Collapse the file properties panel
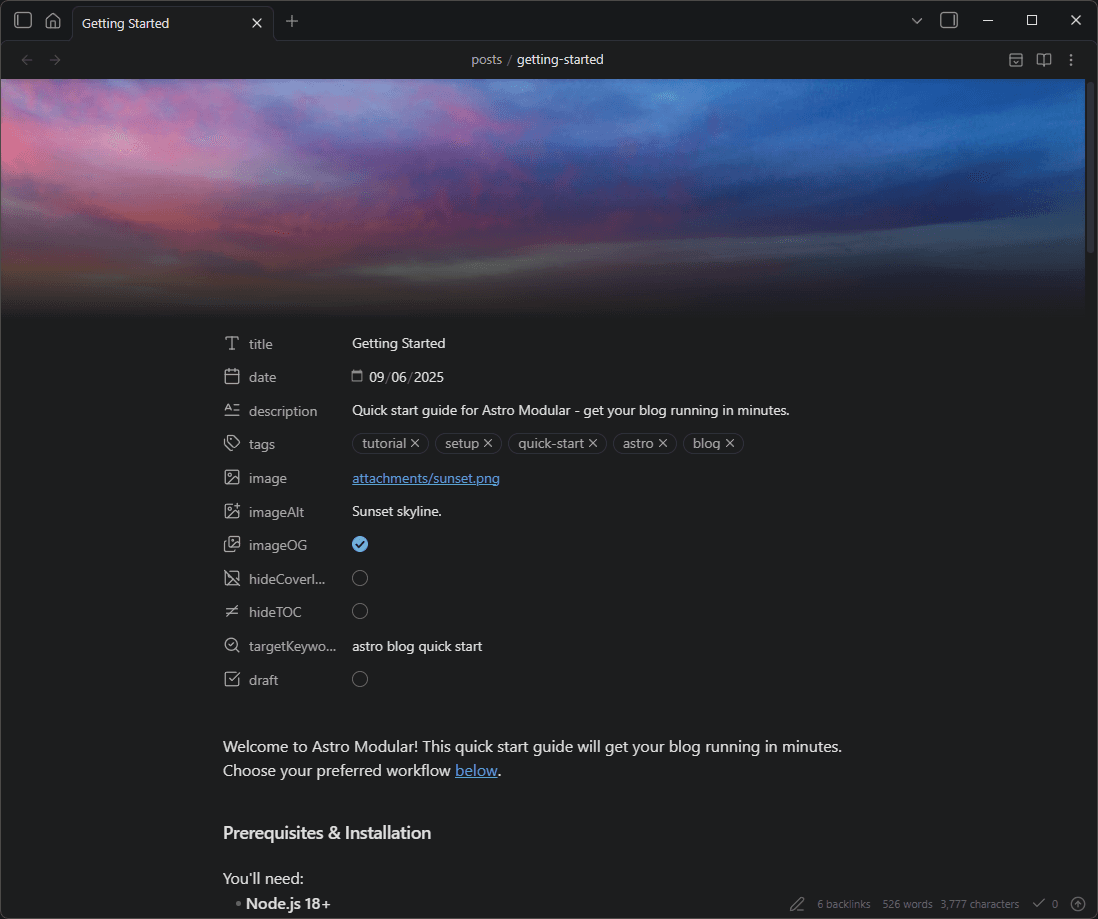This screenshot has width=1098, height=919. pos(1015,60)
